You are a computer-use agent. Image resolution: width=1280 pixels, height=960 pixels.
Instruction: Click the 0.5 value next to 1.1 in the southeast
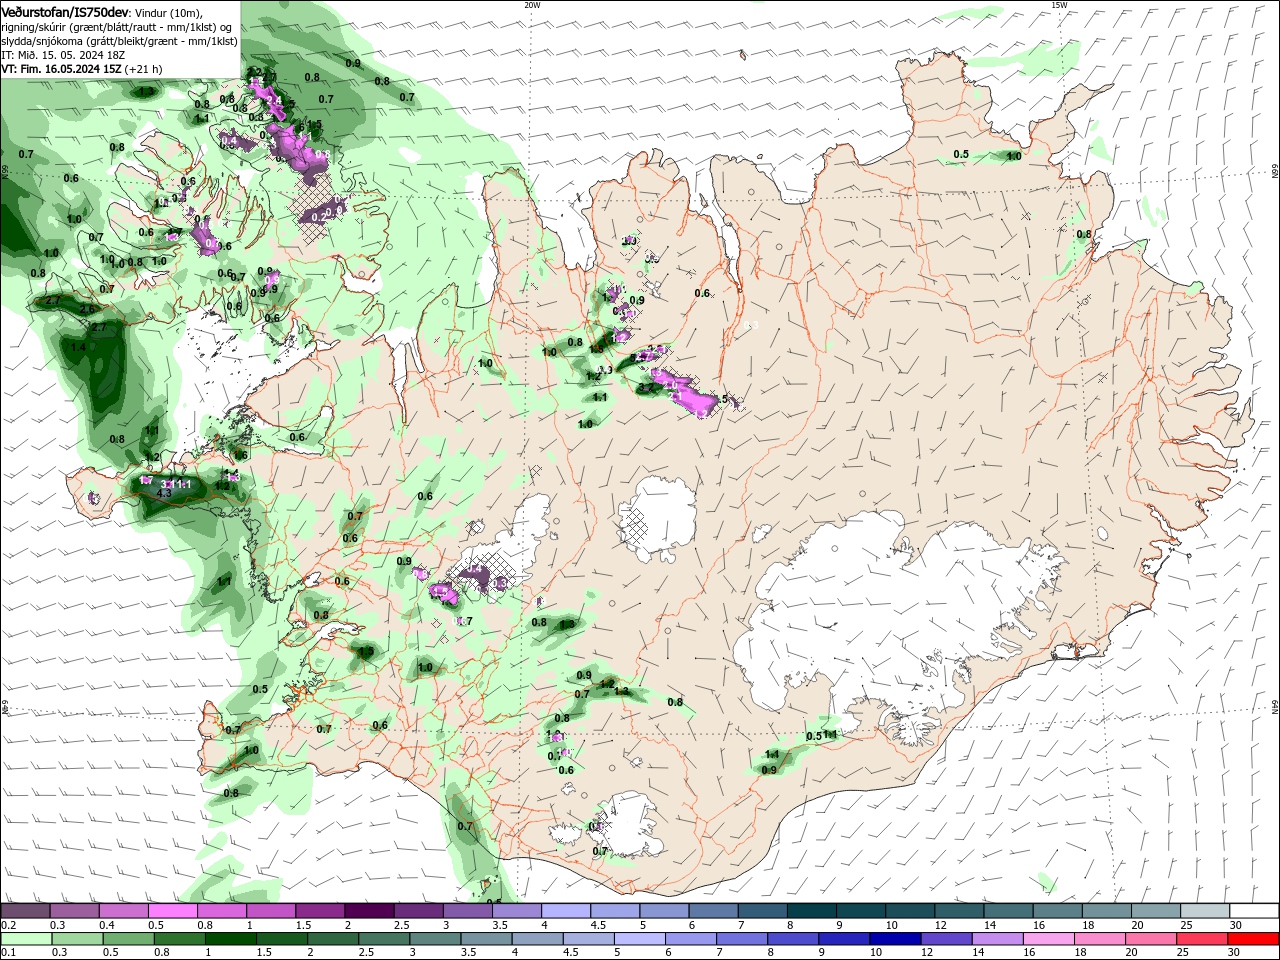pyautogui.click(x=814, y=736)
